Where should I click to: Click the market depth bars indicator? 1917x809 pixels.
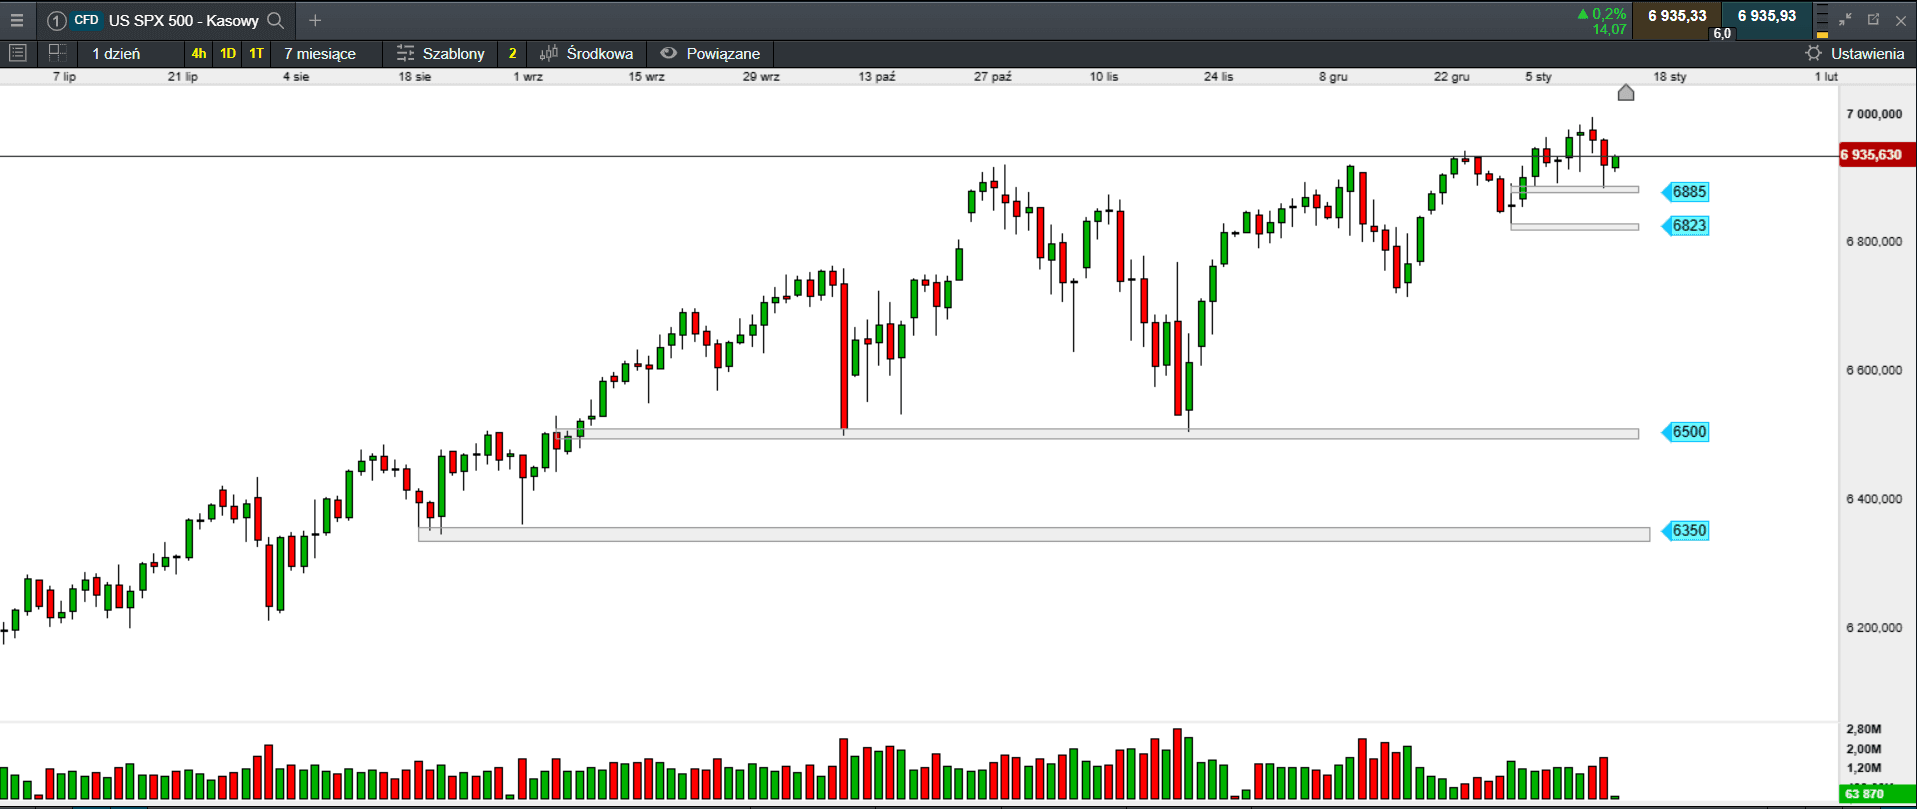click(x=1822, y=20)
